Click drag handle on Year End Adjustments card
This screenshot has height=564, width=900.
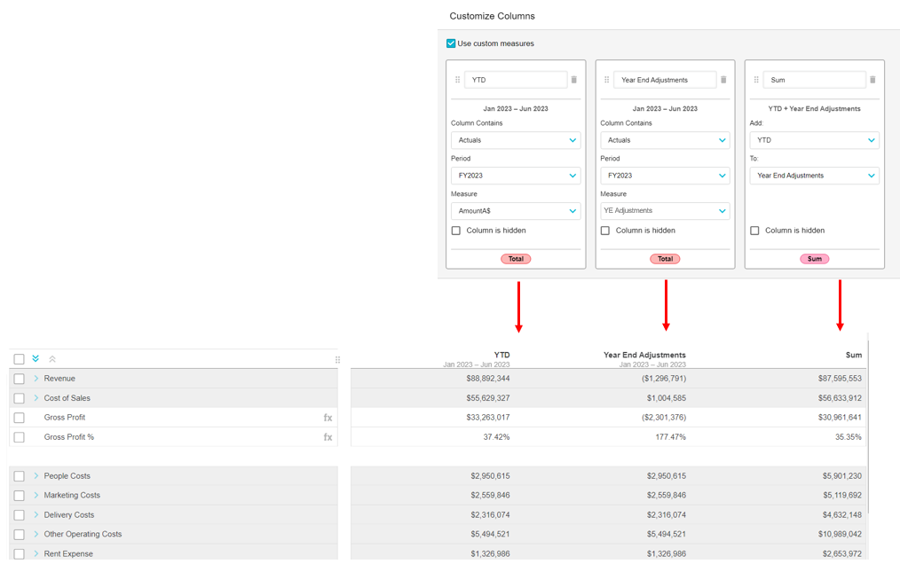pyautogui.click(x=607, y=80)
